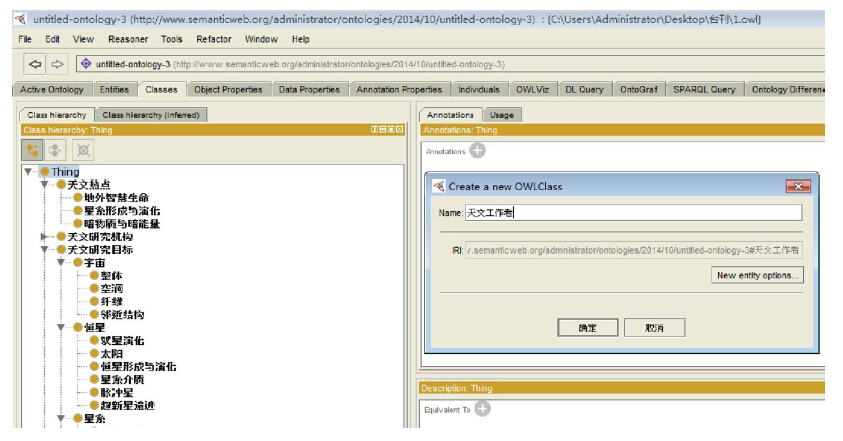The width and height of the screenshot is (843, 441).
Task: Select the 太阳 class in tree
Action: click(x=111, y=354)
